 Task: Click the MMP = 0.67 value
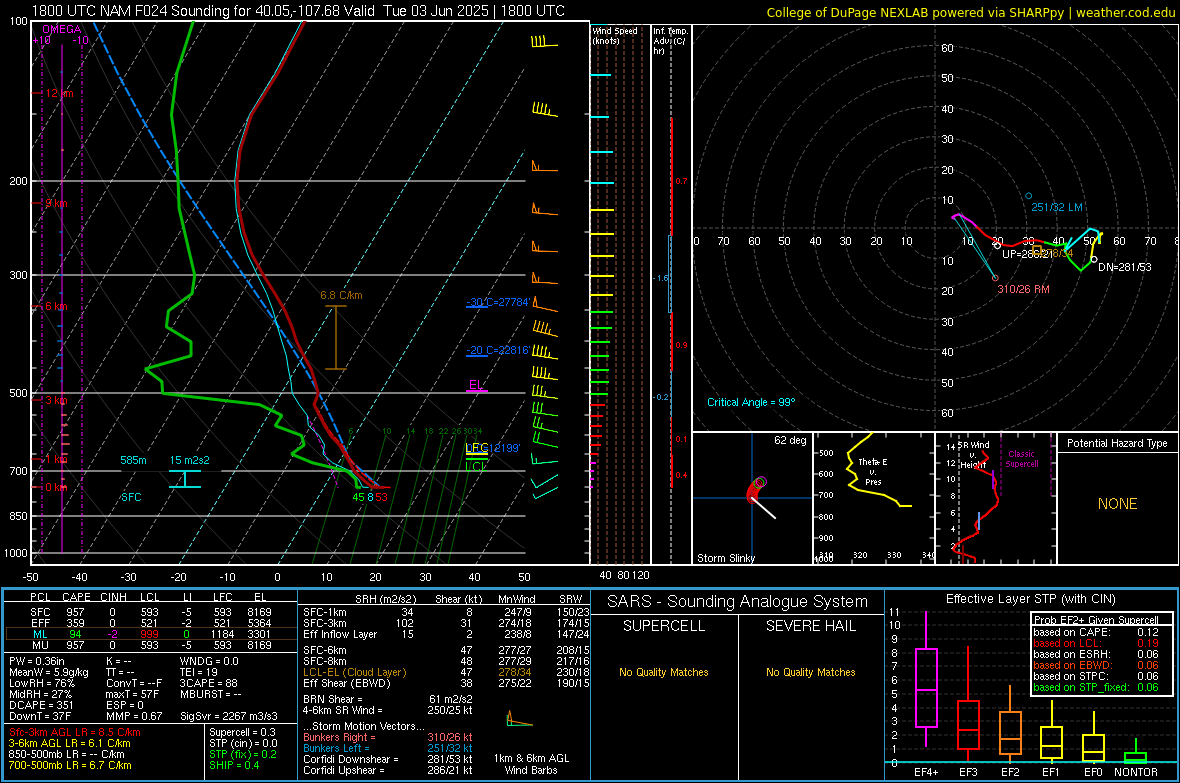134,715
